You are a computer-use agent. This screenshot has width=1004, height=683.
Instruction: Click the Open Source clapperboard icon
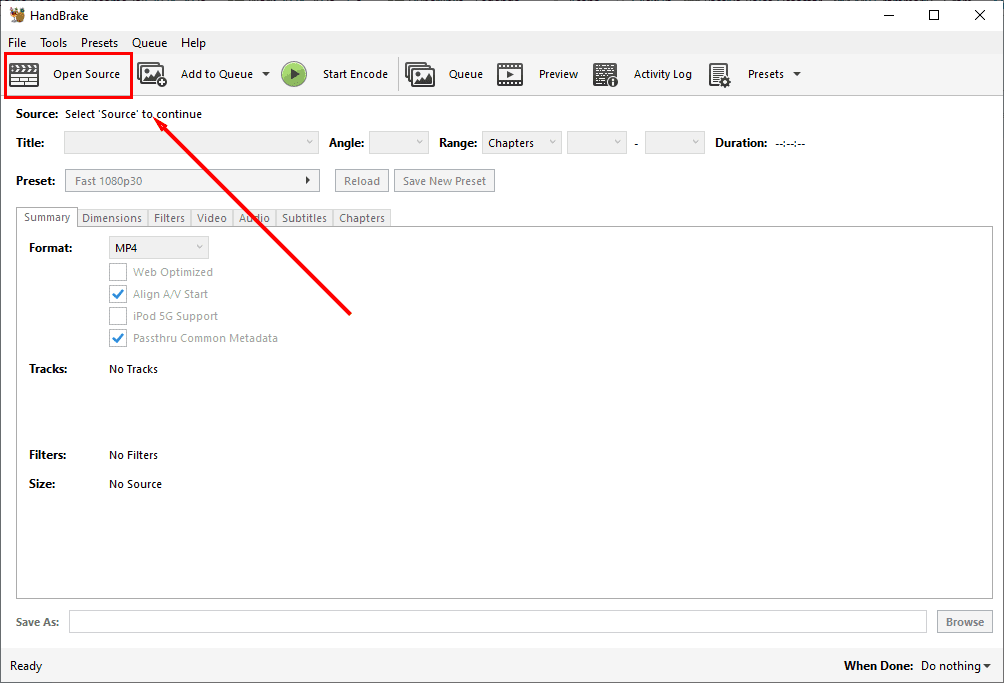[x=24, y=75]
